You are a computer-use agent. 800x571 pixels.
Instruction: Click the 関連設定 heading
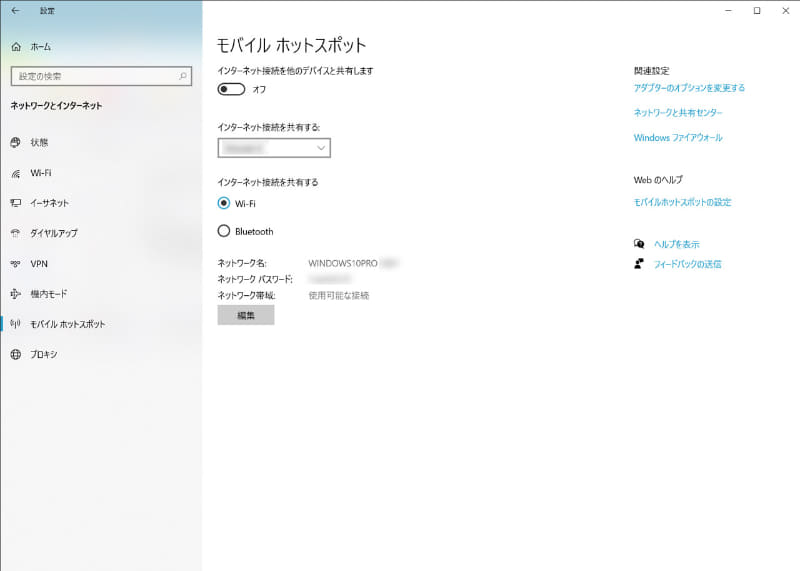[x=651, y=71]
